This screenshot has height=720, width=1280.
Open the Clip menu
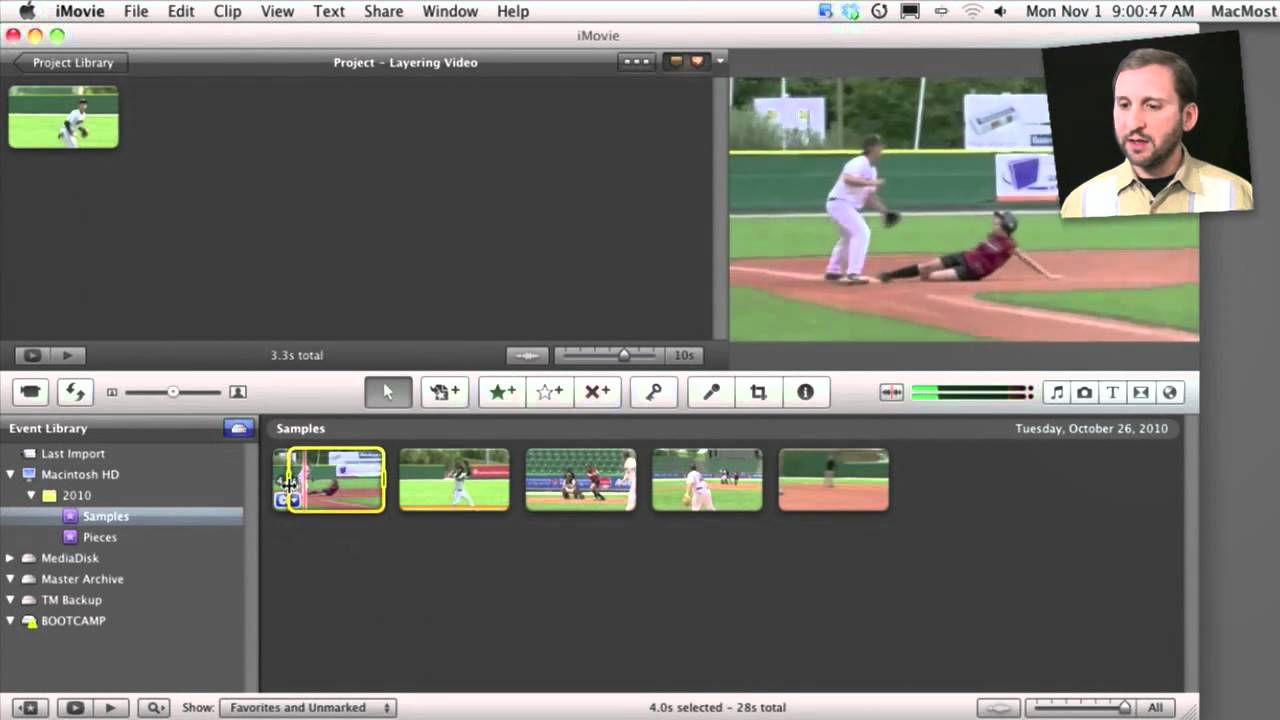(x=227, y=11)
